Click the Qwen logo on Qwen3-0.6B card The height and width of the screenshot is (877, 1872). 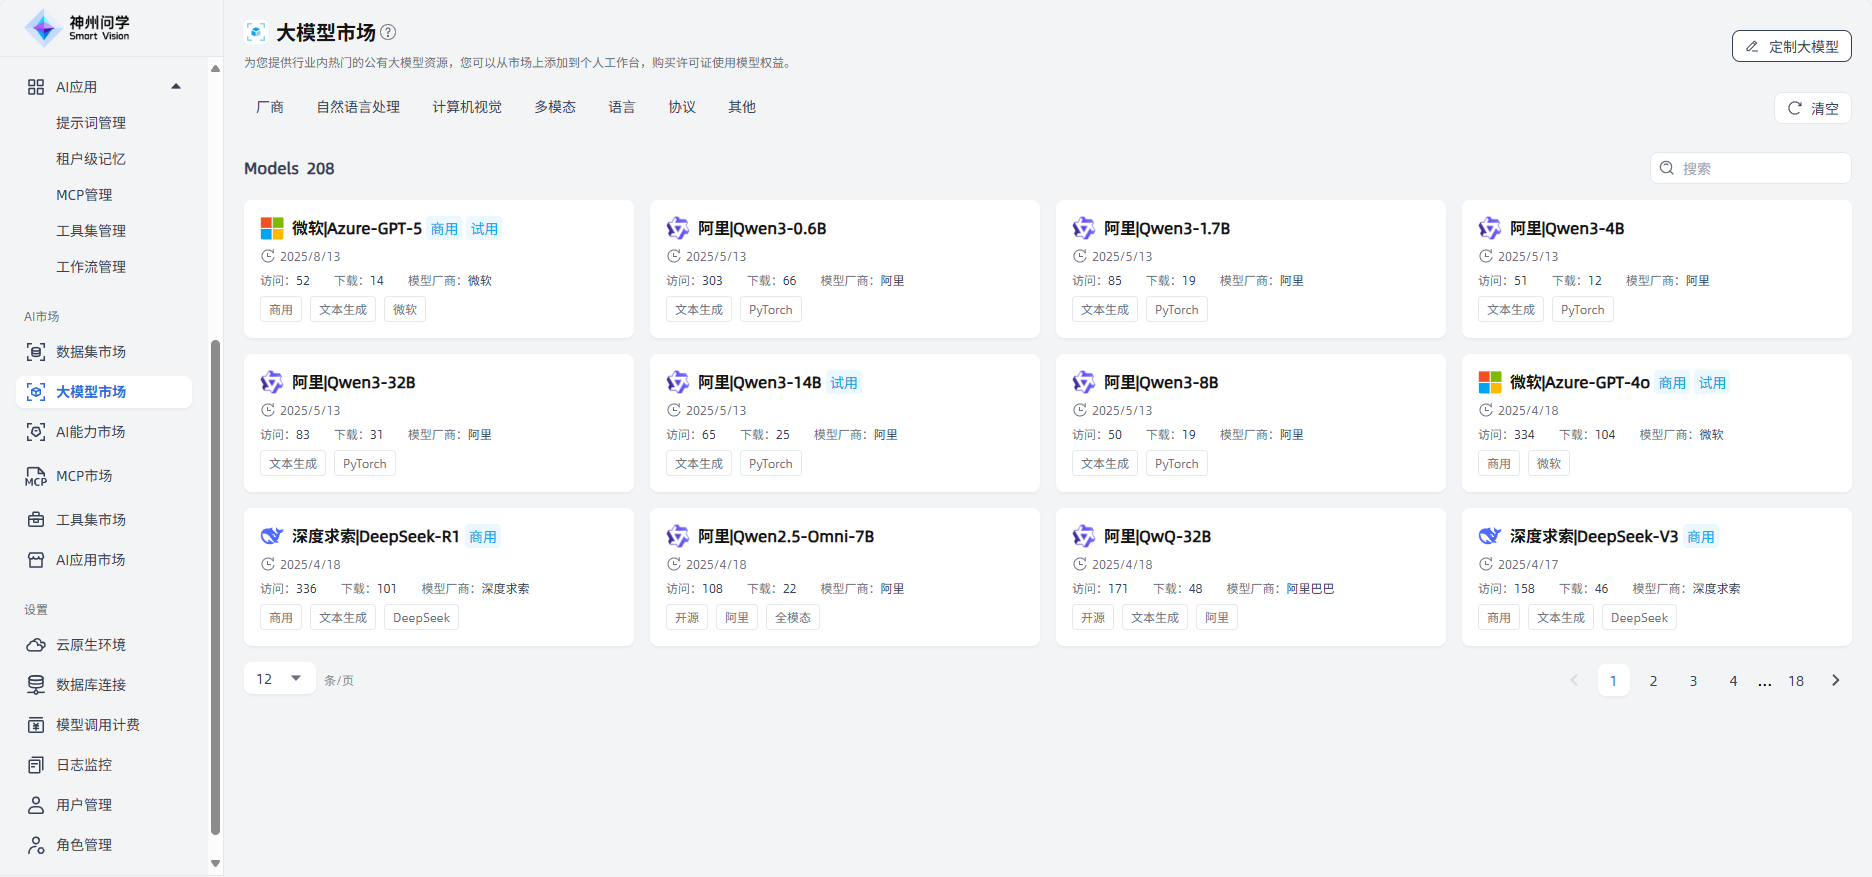678,229
